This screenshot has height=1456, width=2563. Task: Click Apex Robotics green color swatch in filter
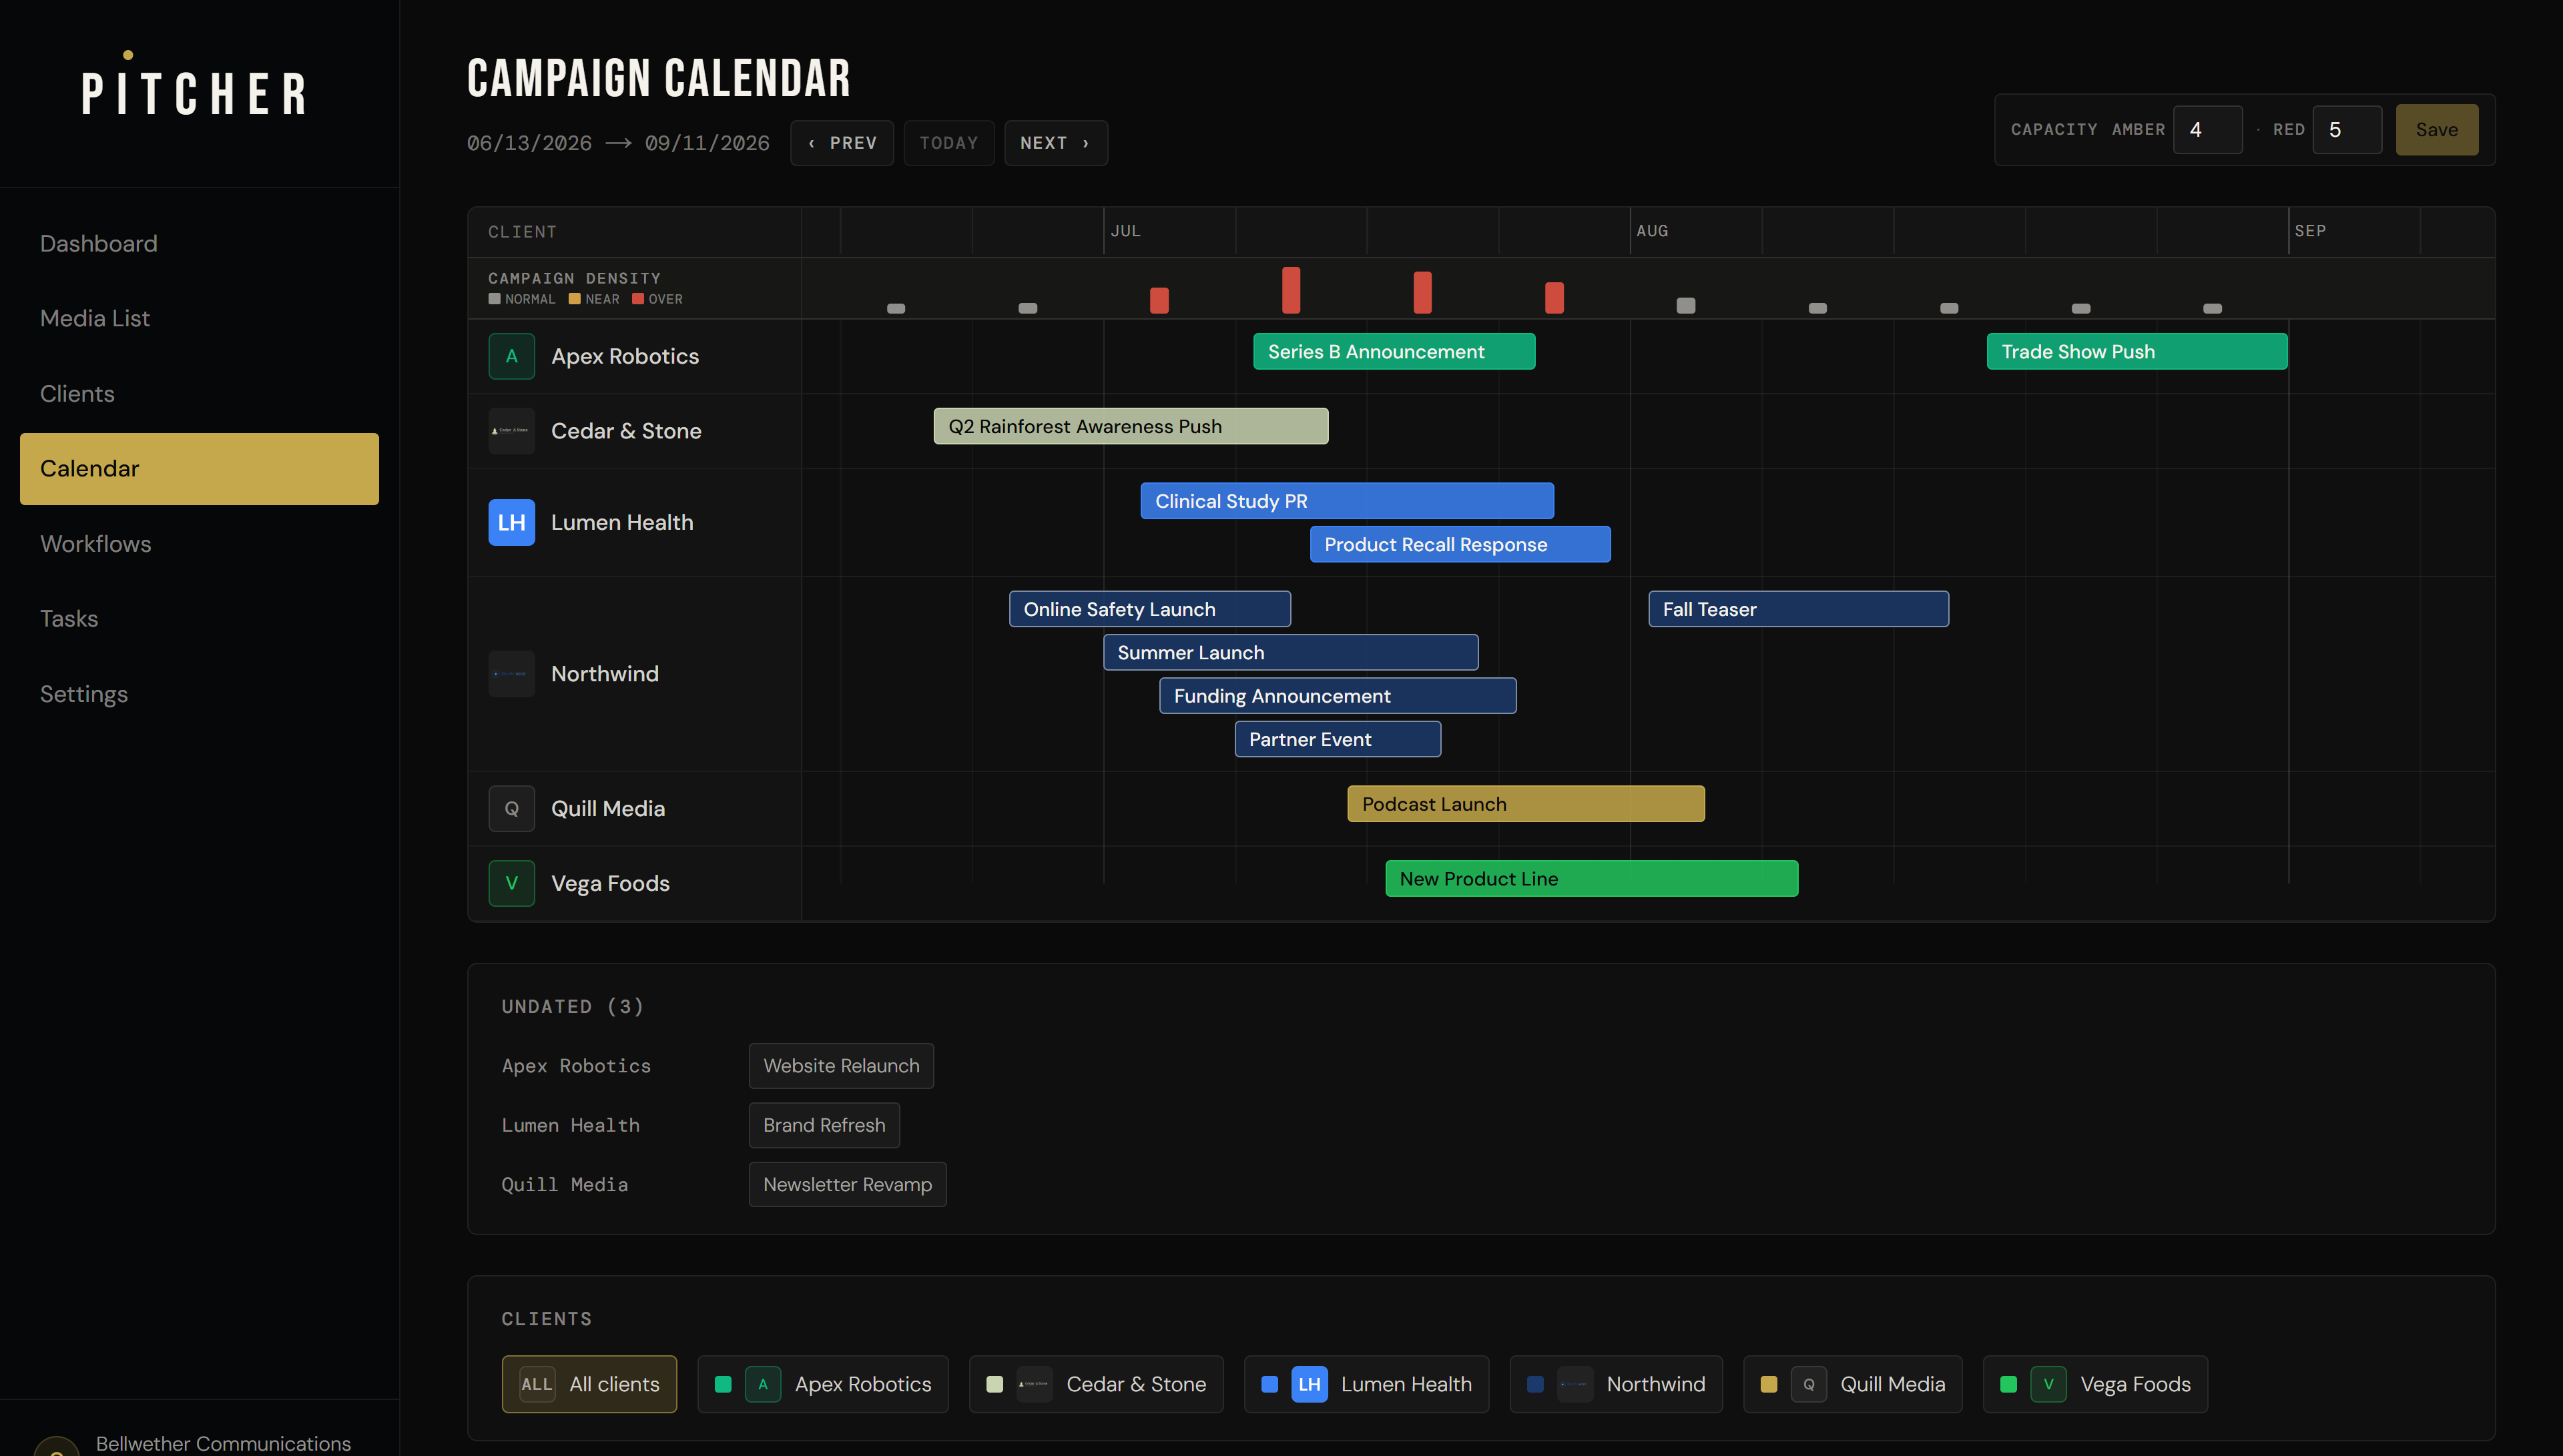(x=723, y=1384)
